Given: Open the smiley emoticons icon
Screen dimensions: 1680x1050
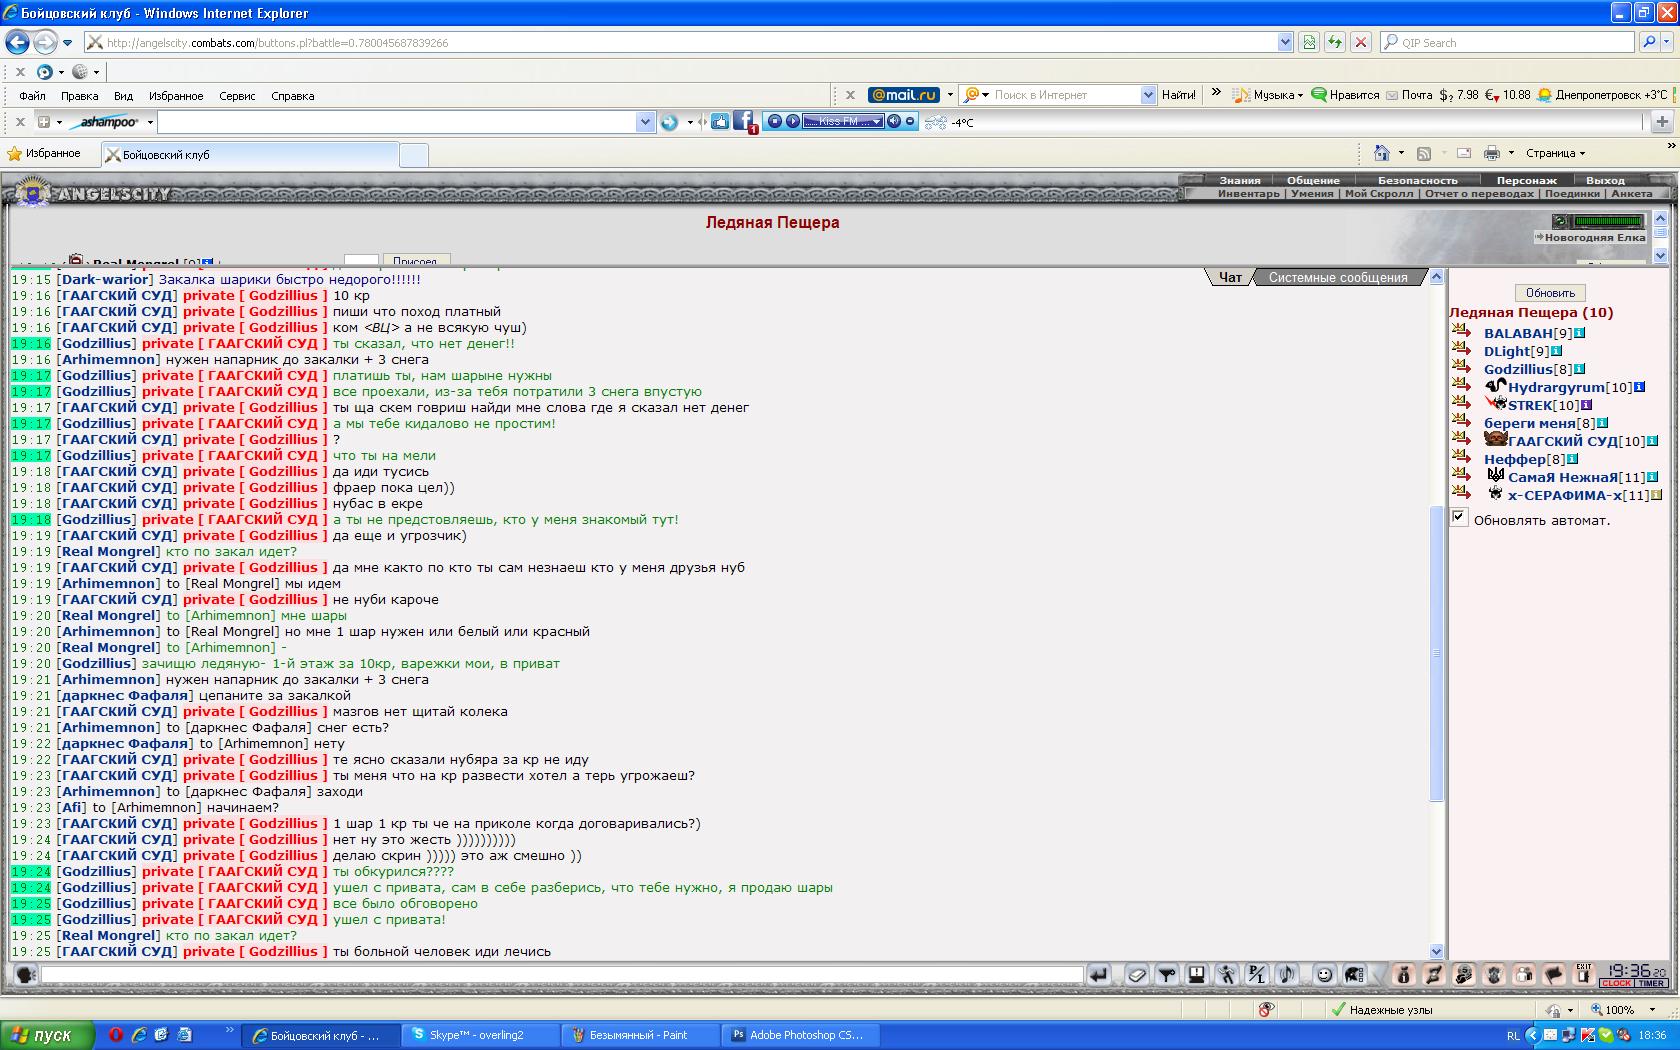Looking at the screenshot, I should (x=1324, y=974).
